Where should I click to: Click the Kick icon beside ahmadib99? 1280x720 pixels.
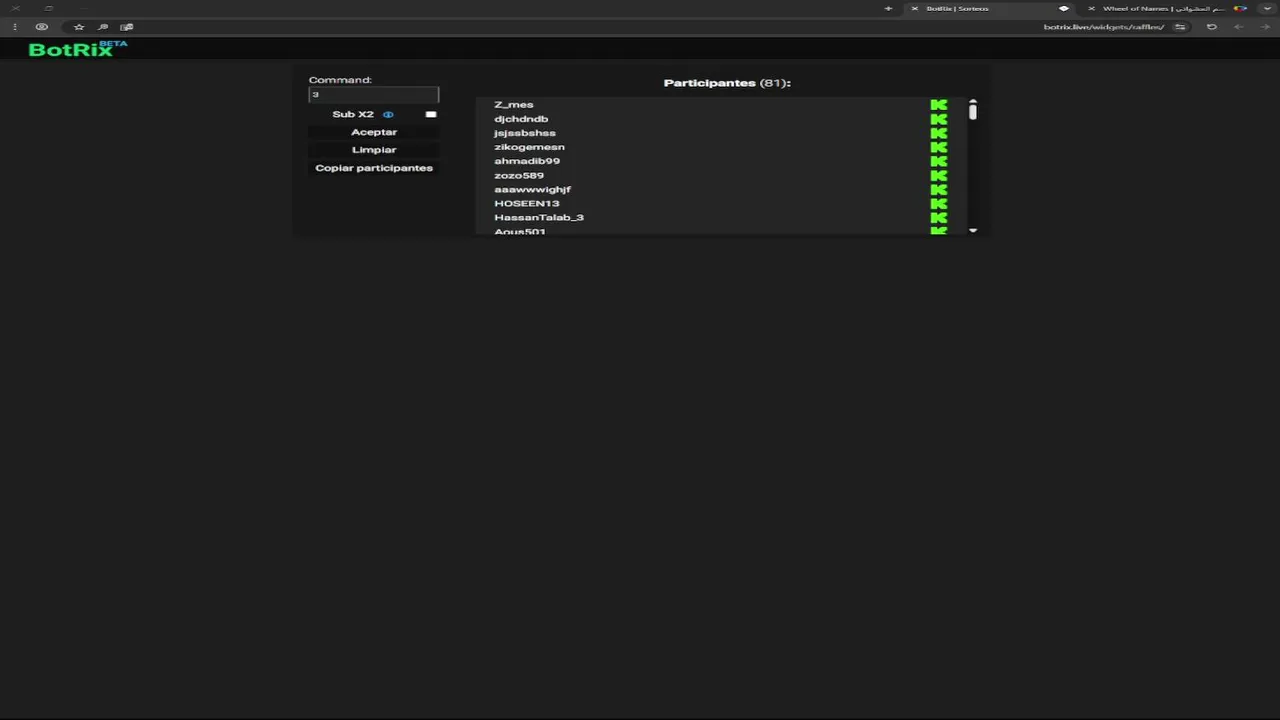(x=938, y=161)
